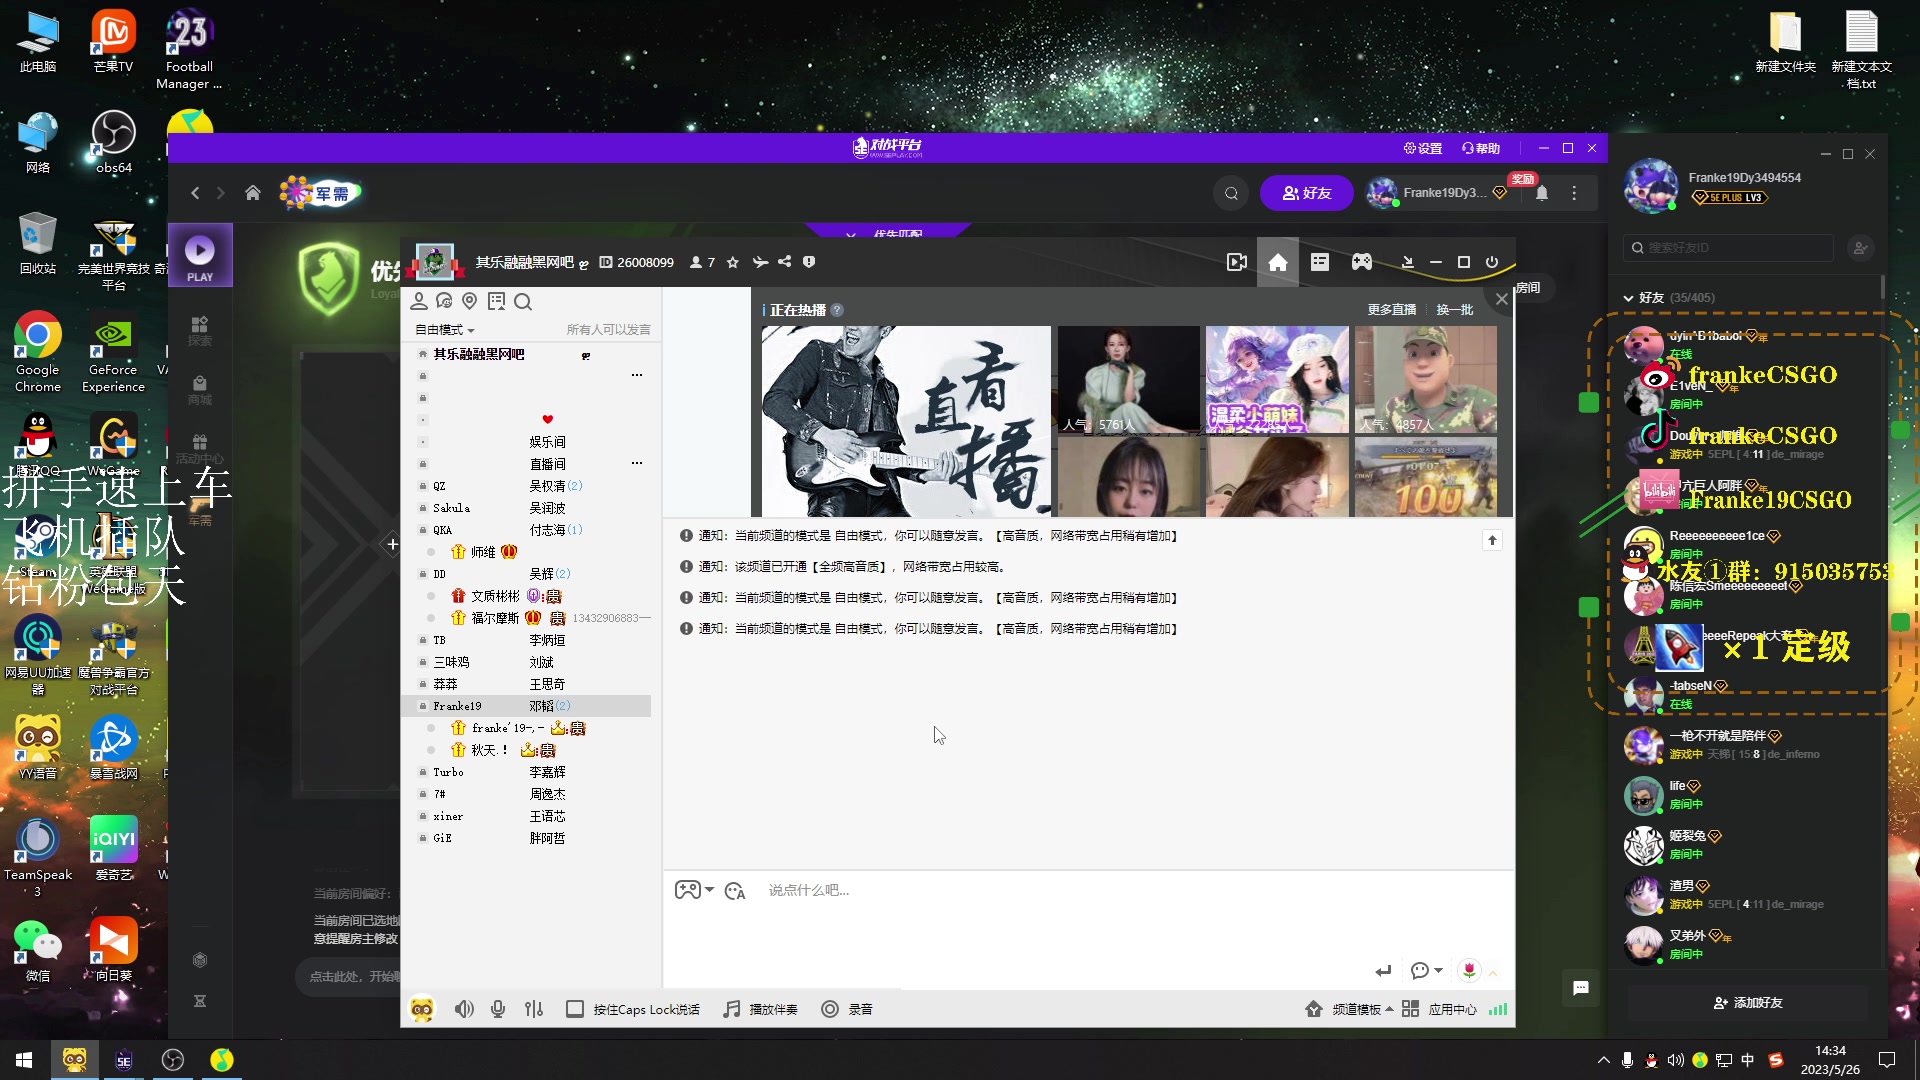Click the search icon in SE platform toolbar
The image size is (1920, 1080).
(x=1231, y=193)
